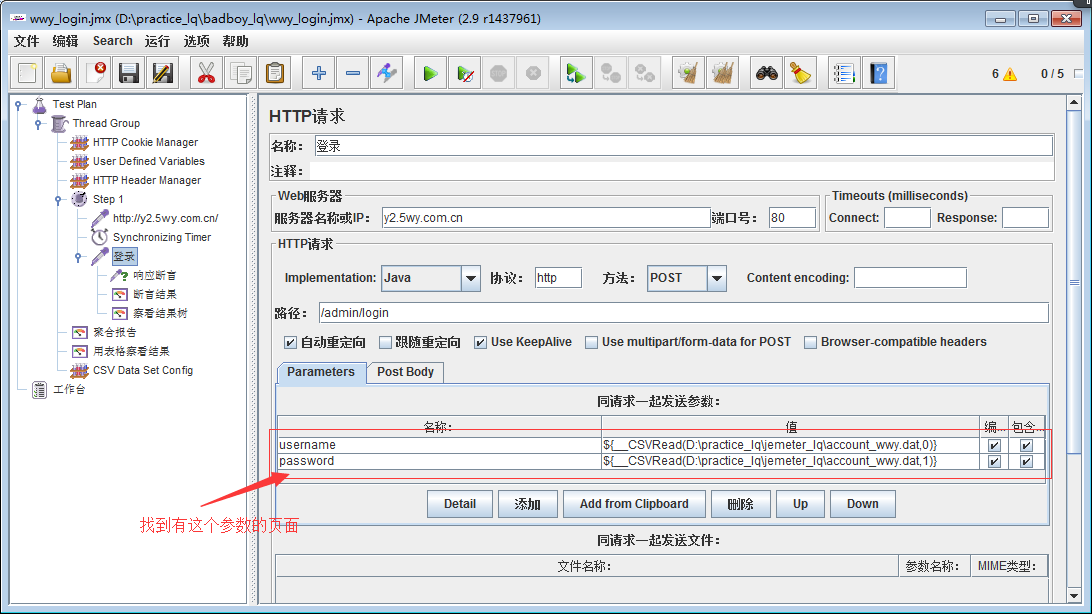Switch to the Post Body tab
Screen dimensions: 1092x614
click(405, 372)
